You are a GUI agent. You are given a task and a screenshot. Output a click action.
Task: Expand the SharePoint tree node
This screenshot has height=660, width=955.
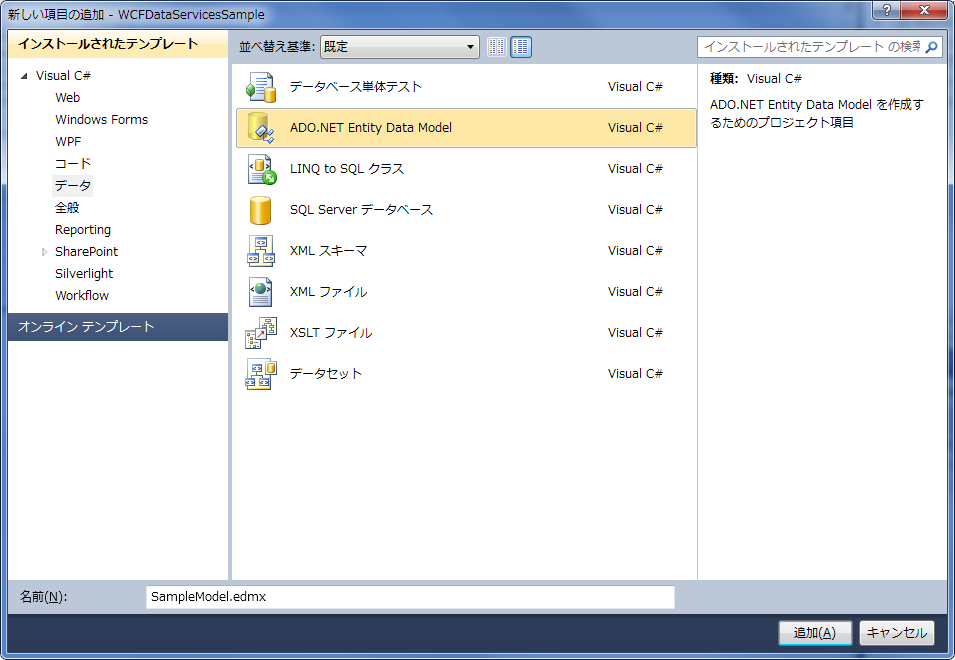(44, 252)
